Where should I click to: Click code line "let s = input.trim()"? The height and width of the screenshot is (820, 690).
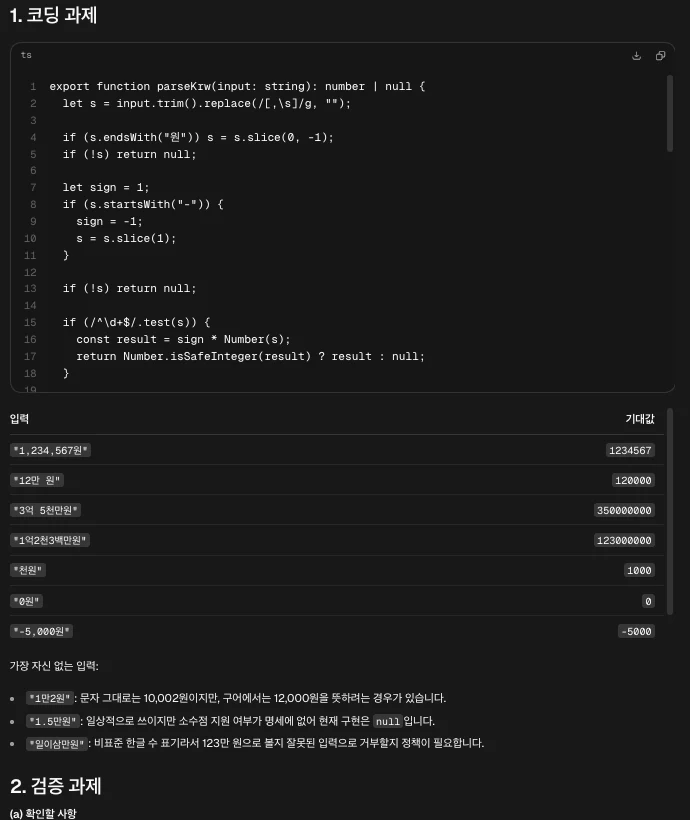point(207,104)
